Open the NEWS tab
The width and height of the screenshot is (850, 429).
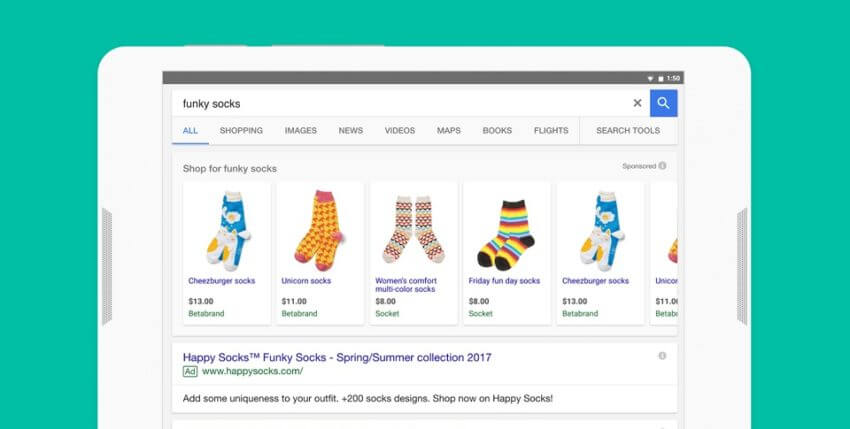click(x=351, y=131)
